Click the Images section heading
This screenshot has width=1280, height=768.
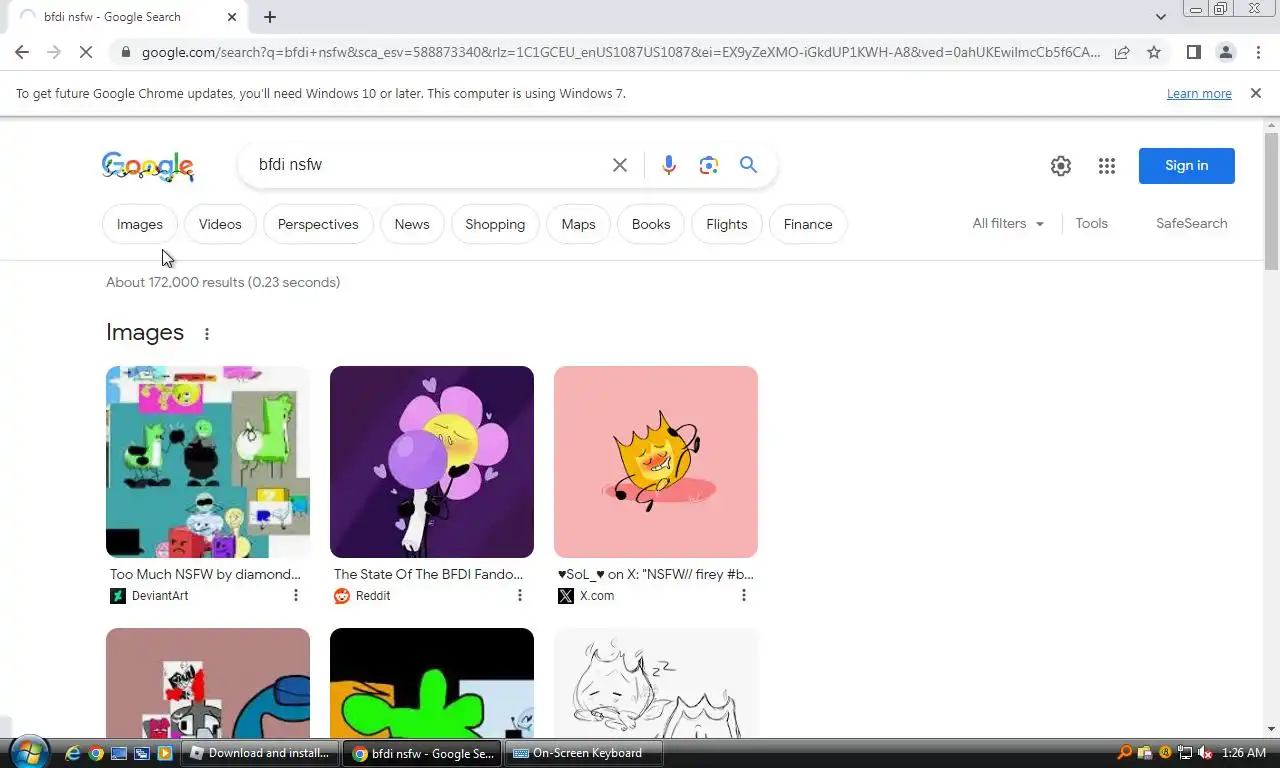(145, 332)
